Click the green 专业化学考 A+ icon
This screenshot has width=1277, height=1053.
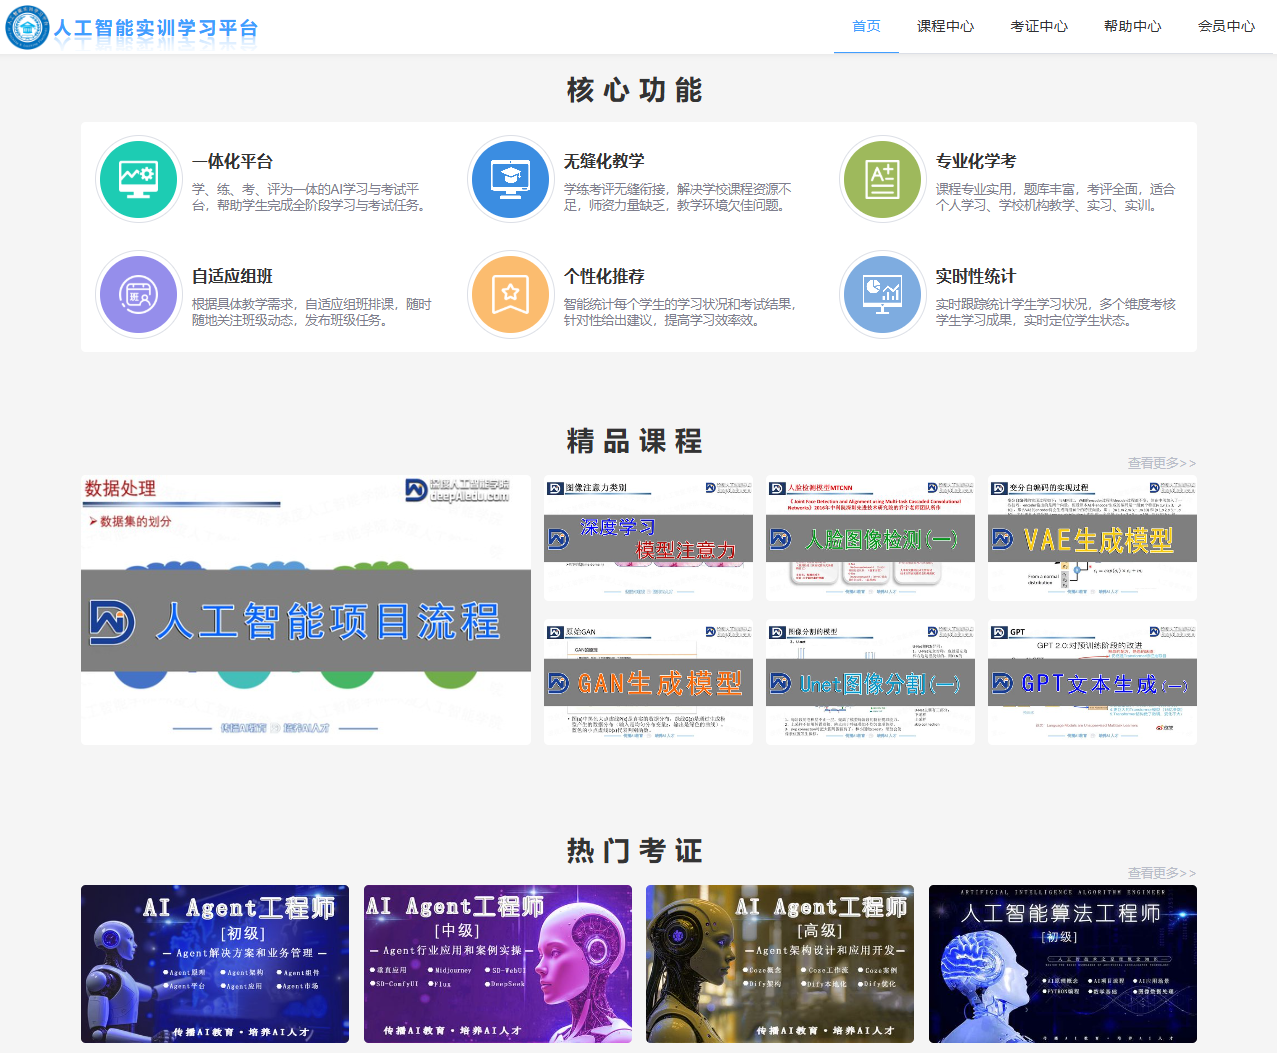882,180
